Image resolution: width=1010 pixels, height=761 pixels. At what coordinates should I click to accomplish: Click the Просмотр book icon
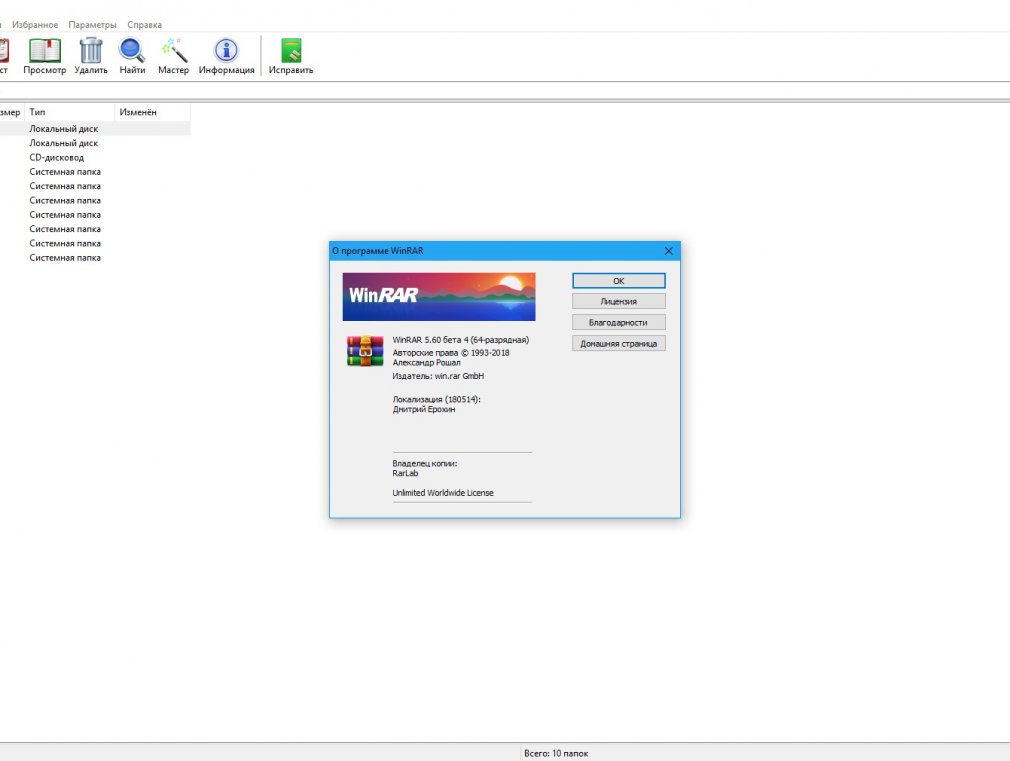(44, 50)
